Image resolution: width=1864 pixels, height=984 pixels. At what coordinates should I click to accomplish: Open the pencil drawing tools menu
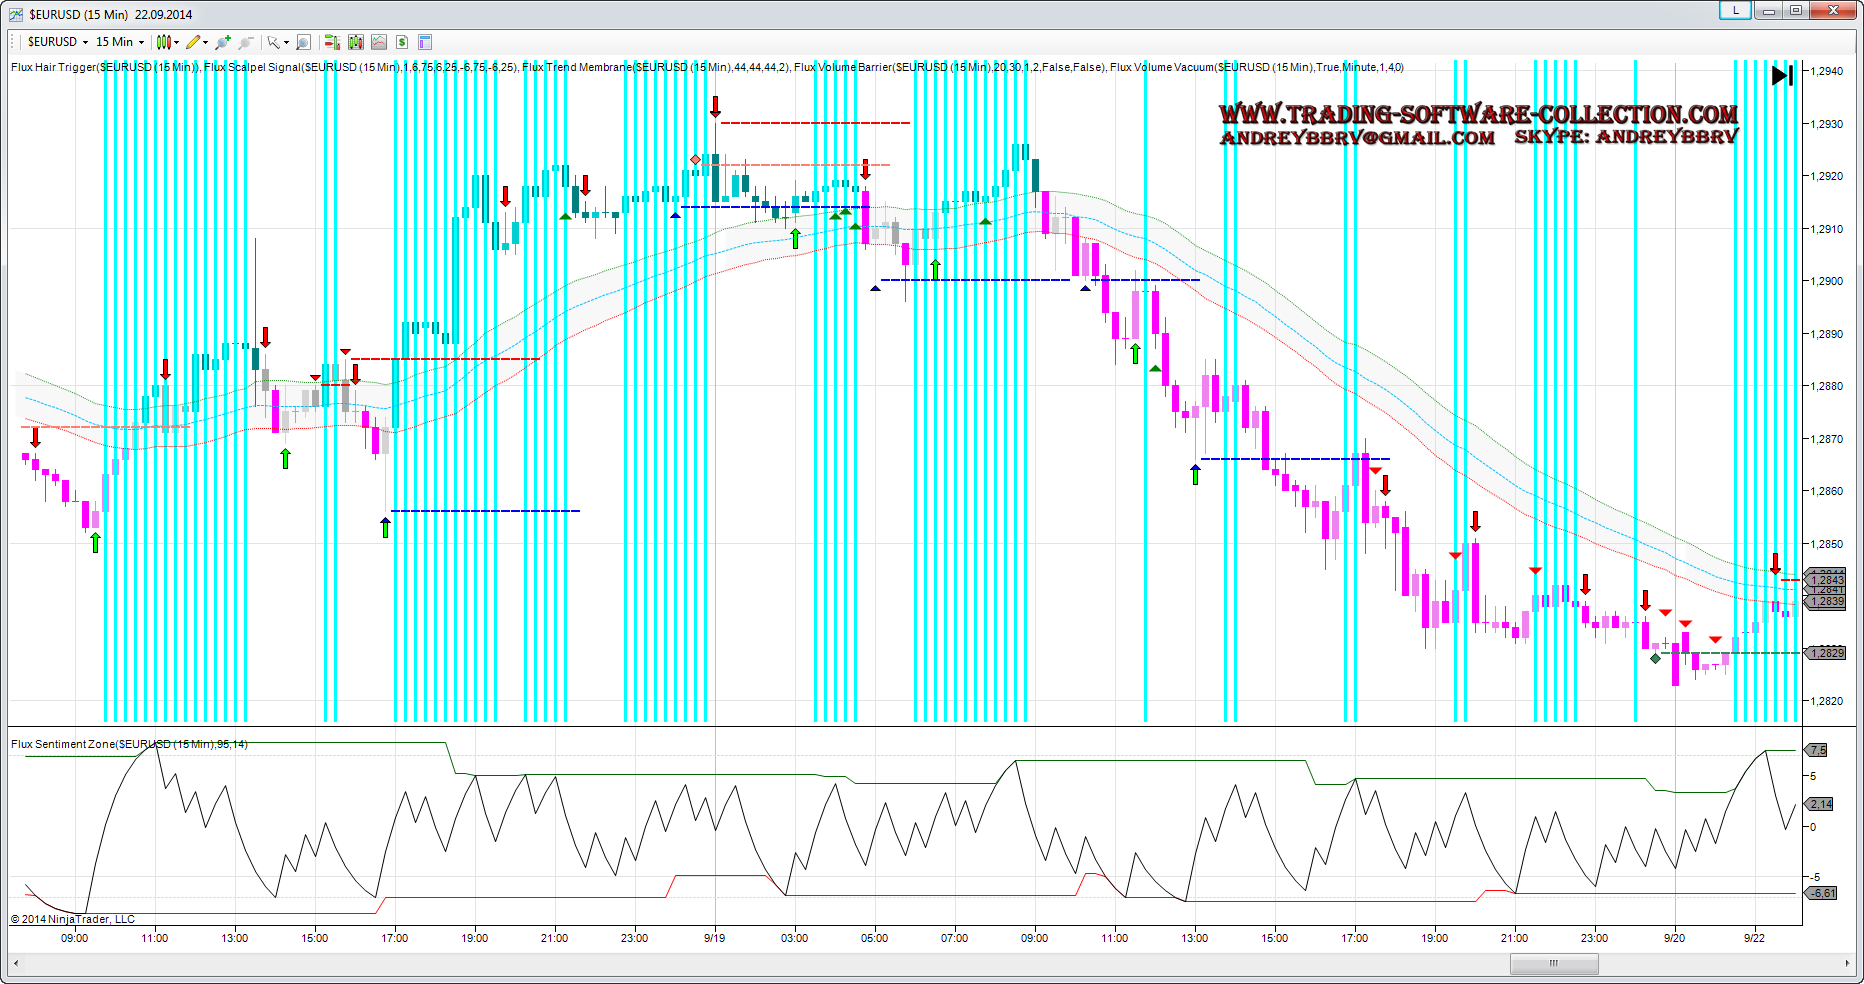[197, 42]
